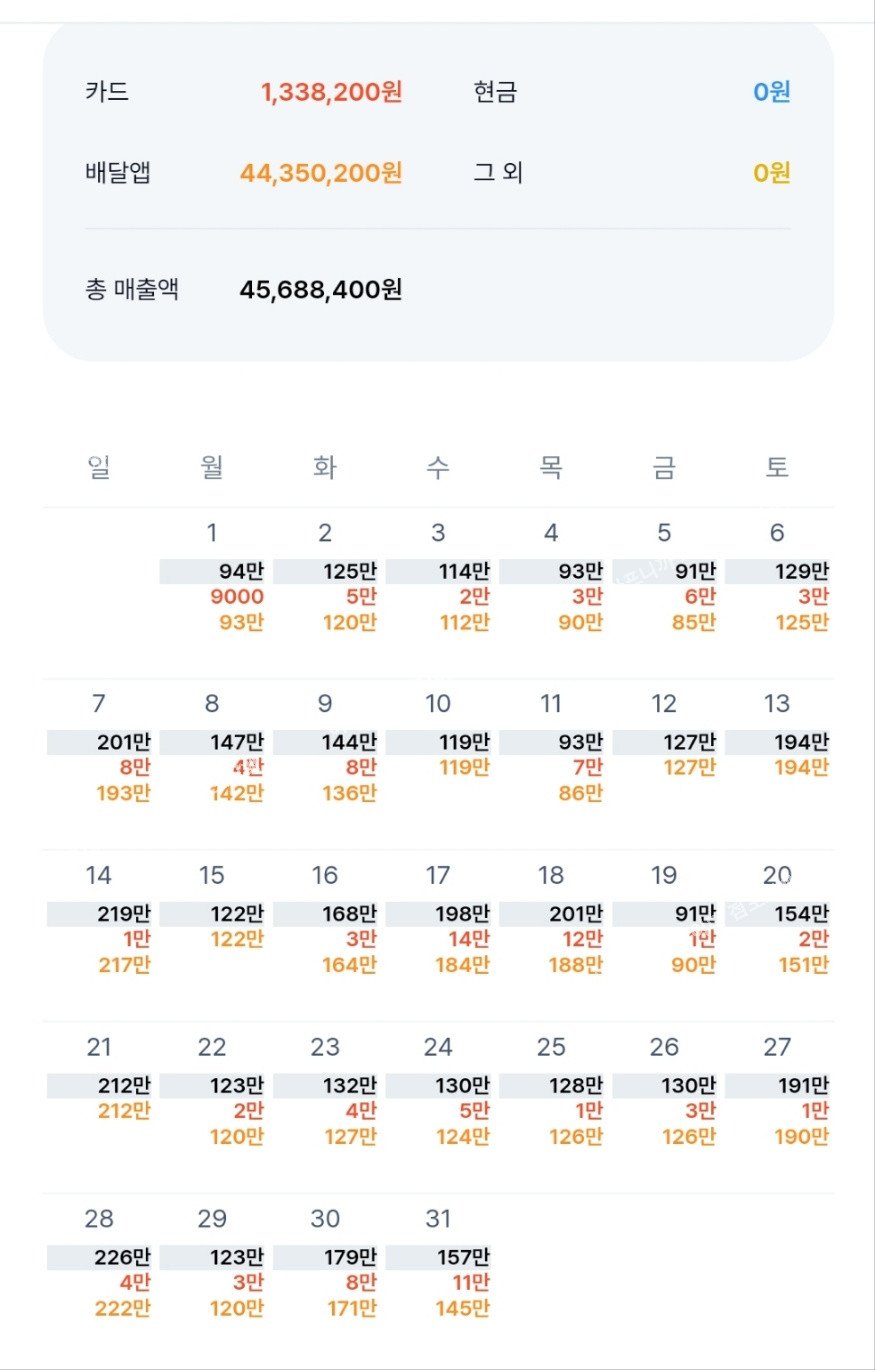This screenshot has width=875, height=1370.
Task: Click the 119만 total on day 10
Action: tap(462, 743)
